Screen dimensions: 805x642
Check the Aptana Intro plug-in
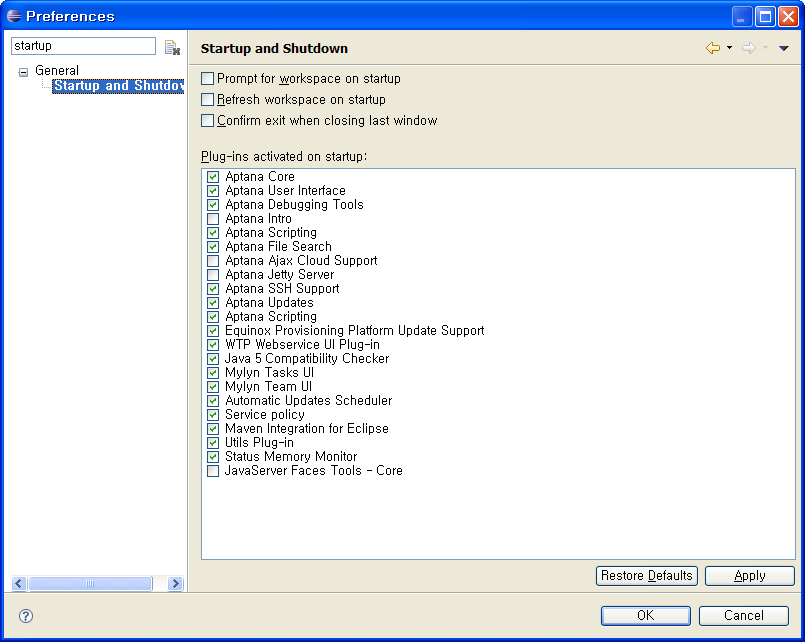(x=213, y=219)
